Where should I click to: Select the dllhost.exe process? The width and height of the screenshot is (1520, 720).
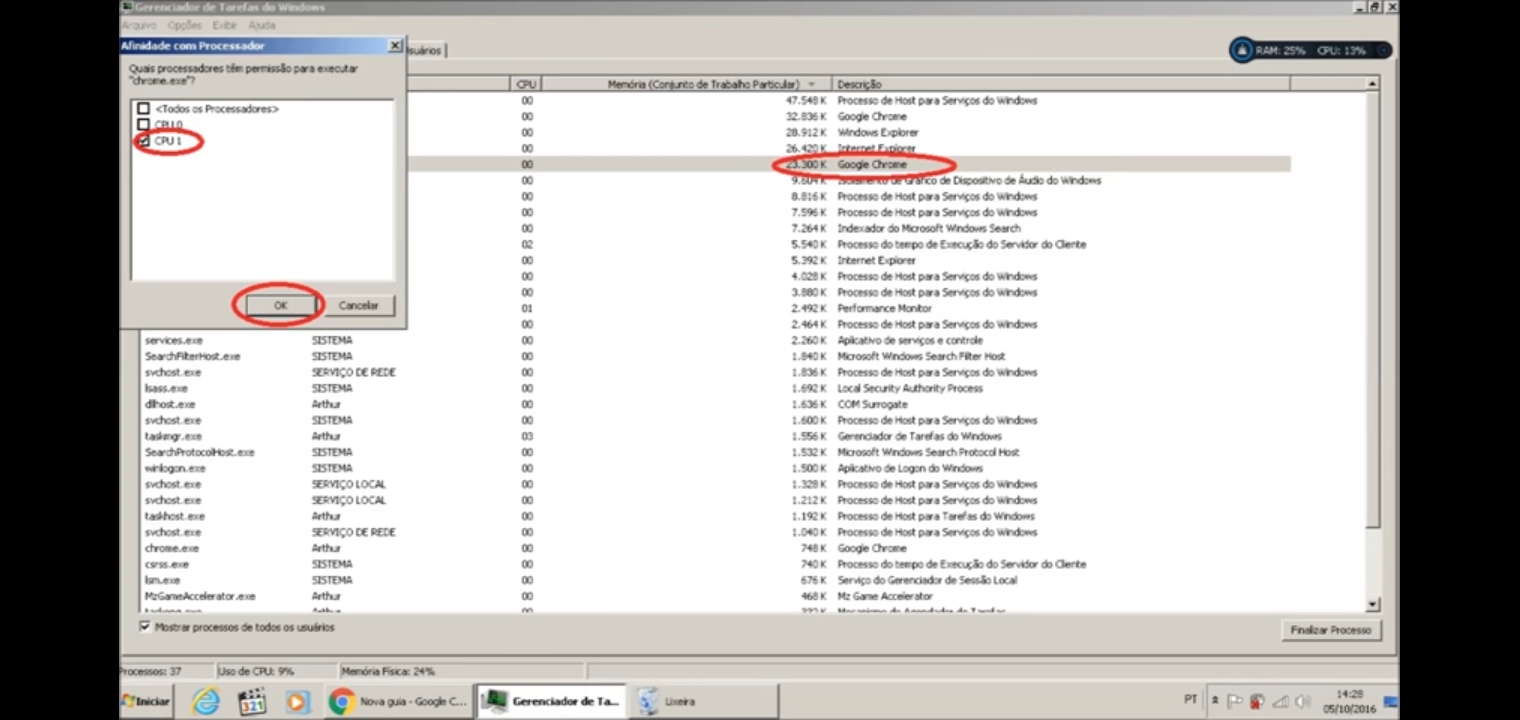(169, 404)
